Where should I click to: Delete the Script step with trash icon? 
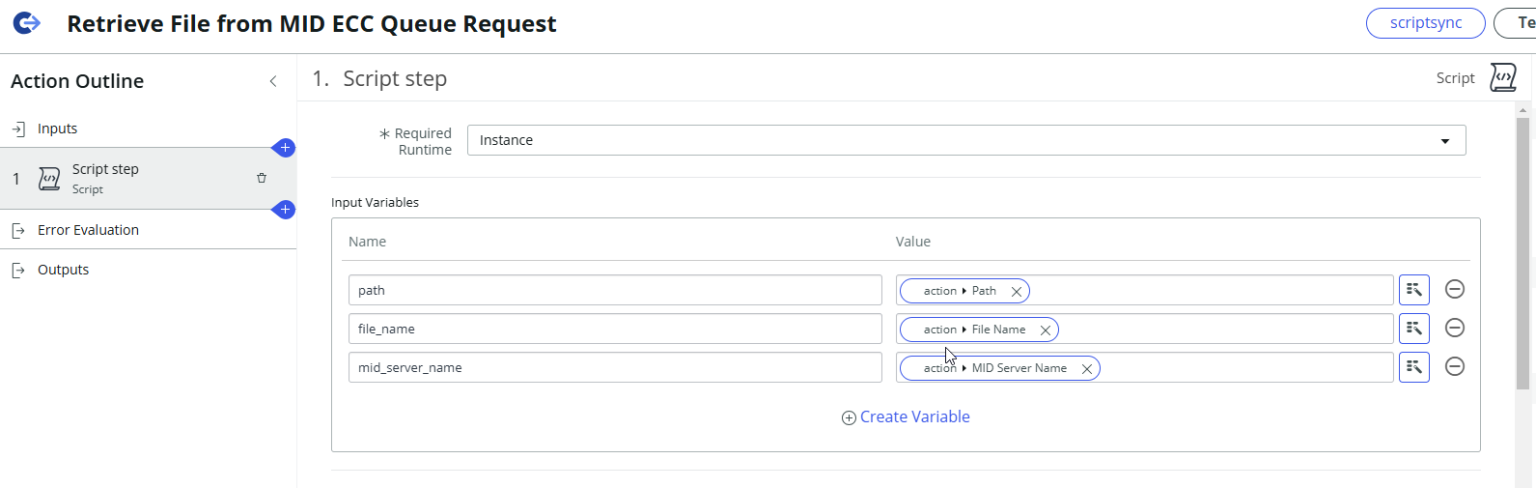(262, 178)
